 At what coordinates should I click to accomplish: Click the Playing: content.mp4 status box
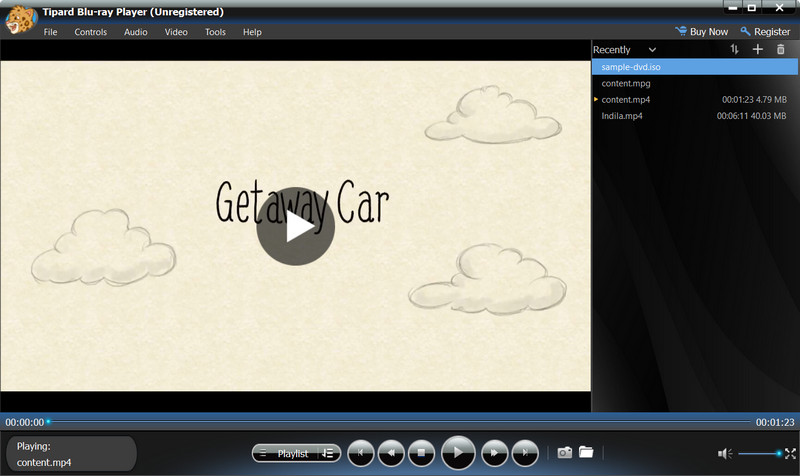(x=71, y=454)
